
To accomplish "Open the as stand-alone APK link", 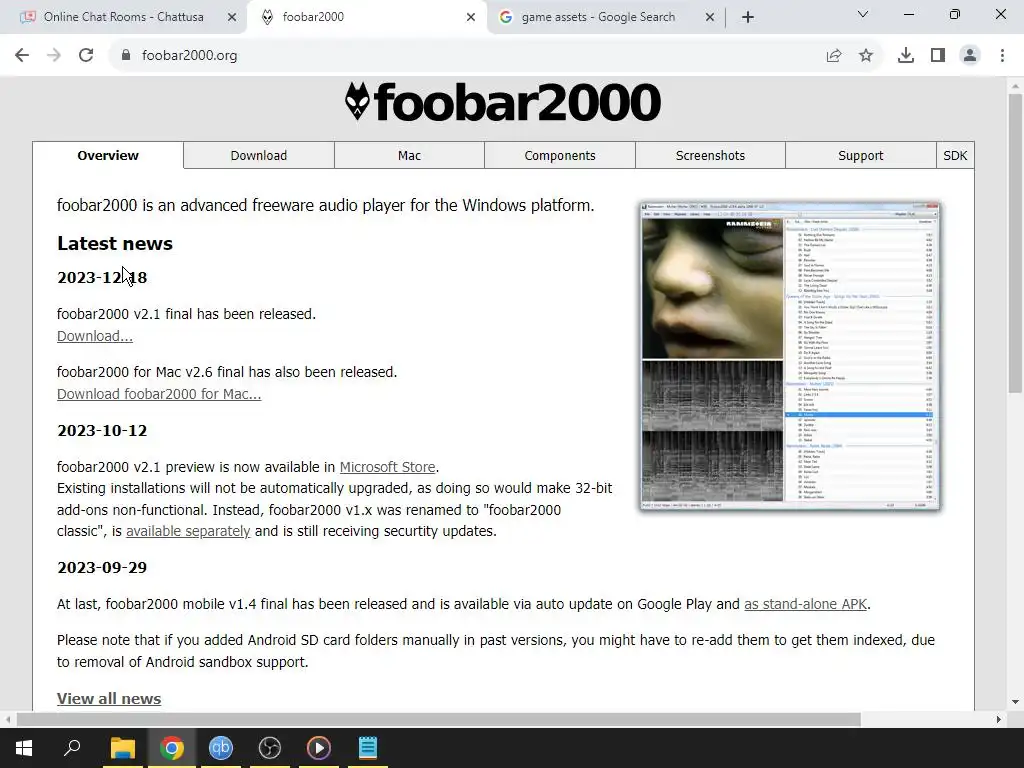I will (x=805, y=604).
